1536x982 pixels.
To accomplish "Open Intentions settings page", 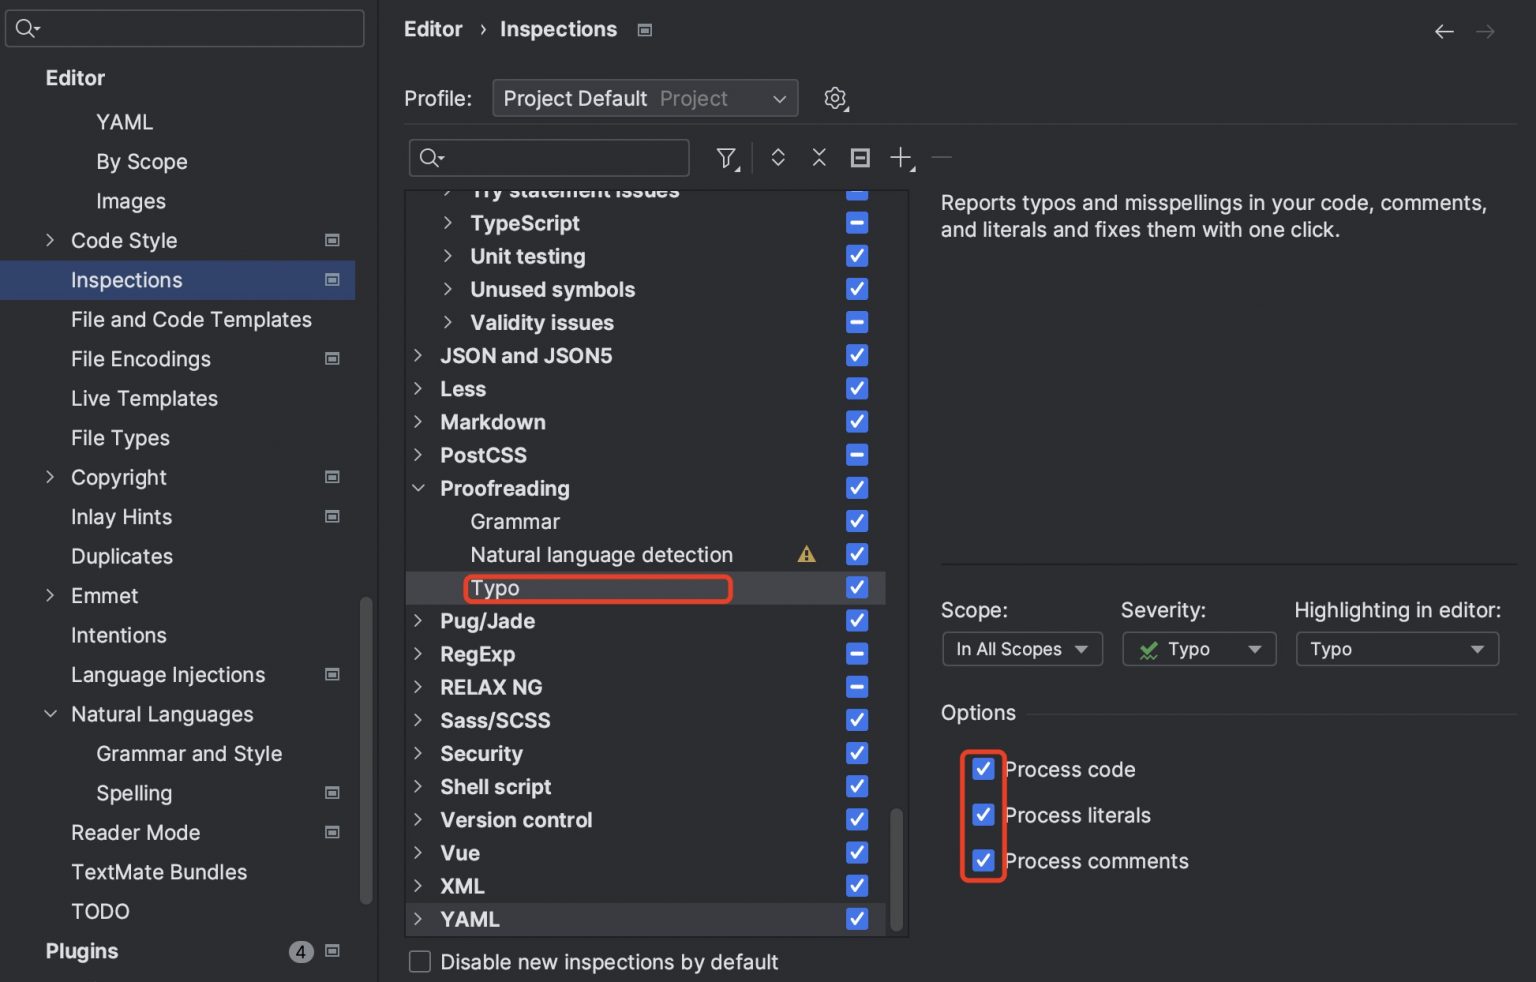I will (119, 635).
